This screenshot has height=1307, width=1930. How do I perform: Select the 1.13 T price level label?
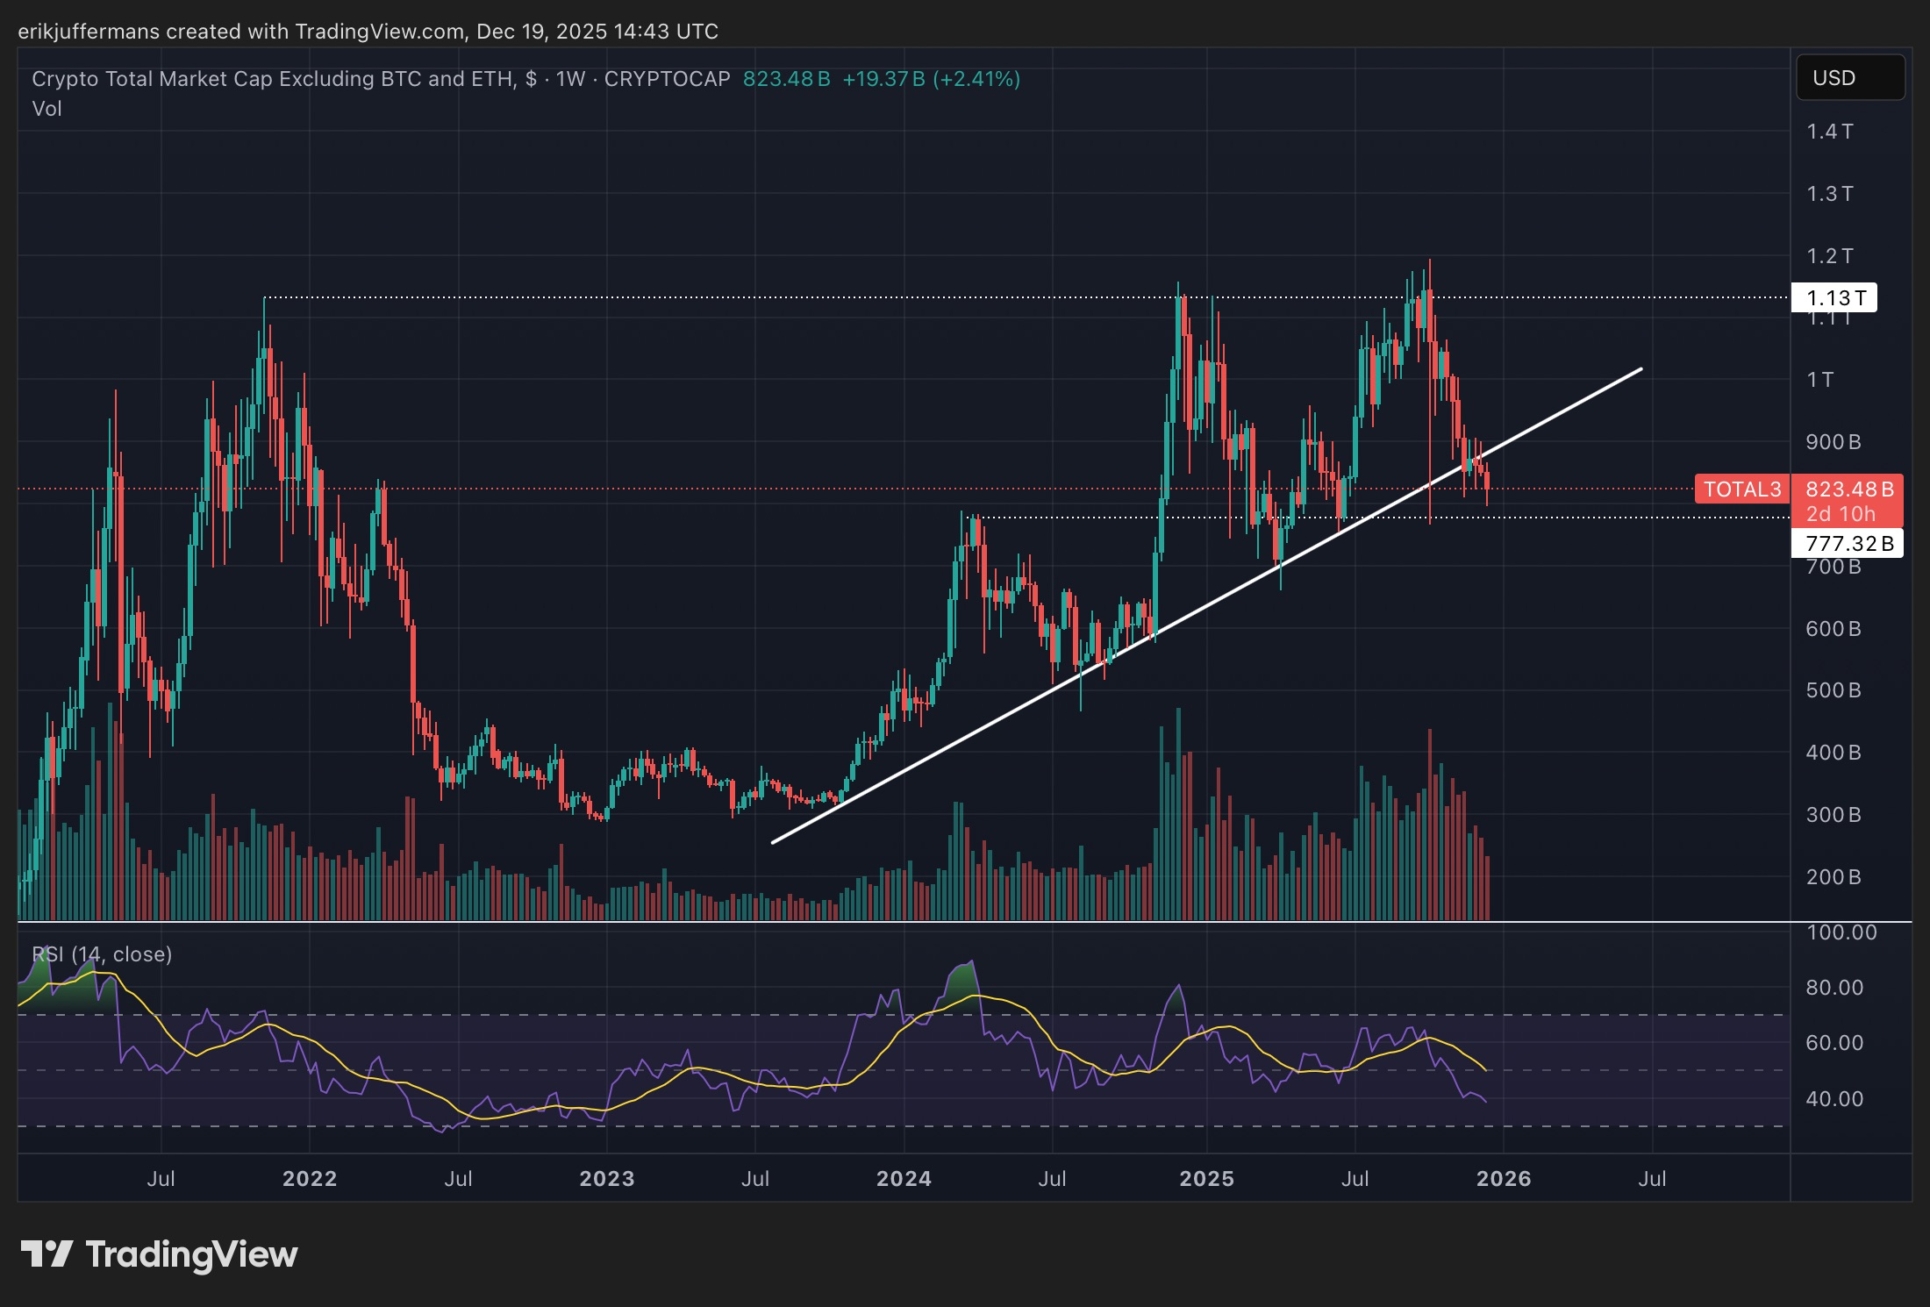click(1835, 298)
